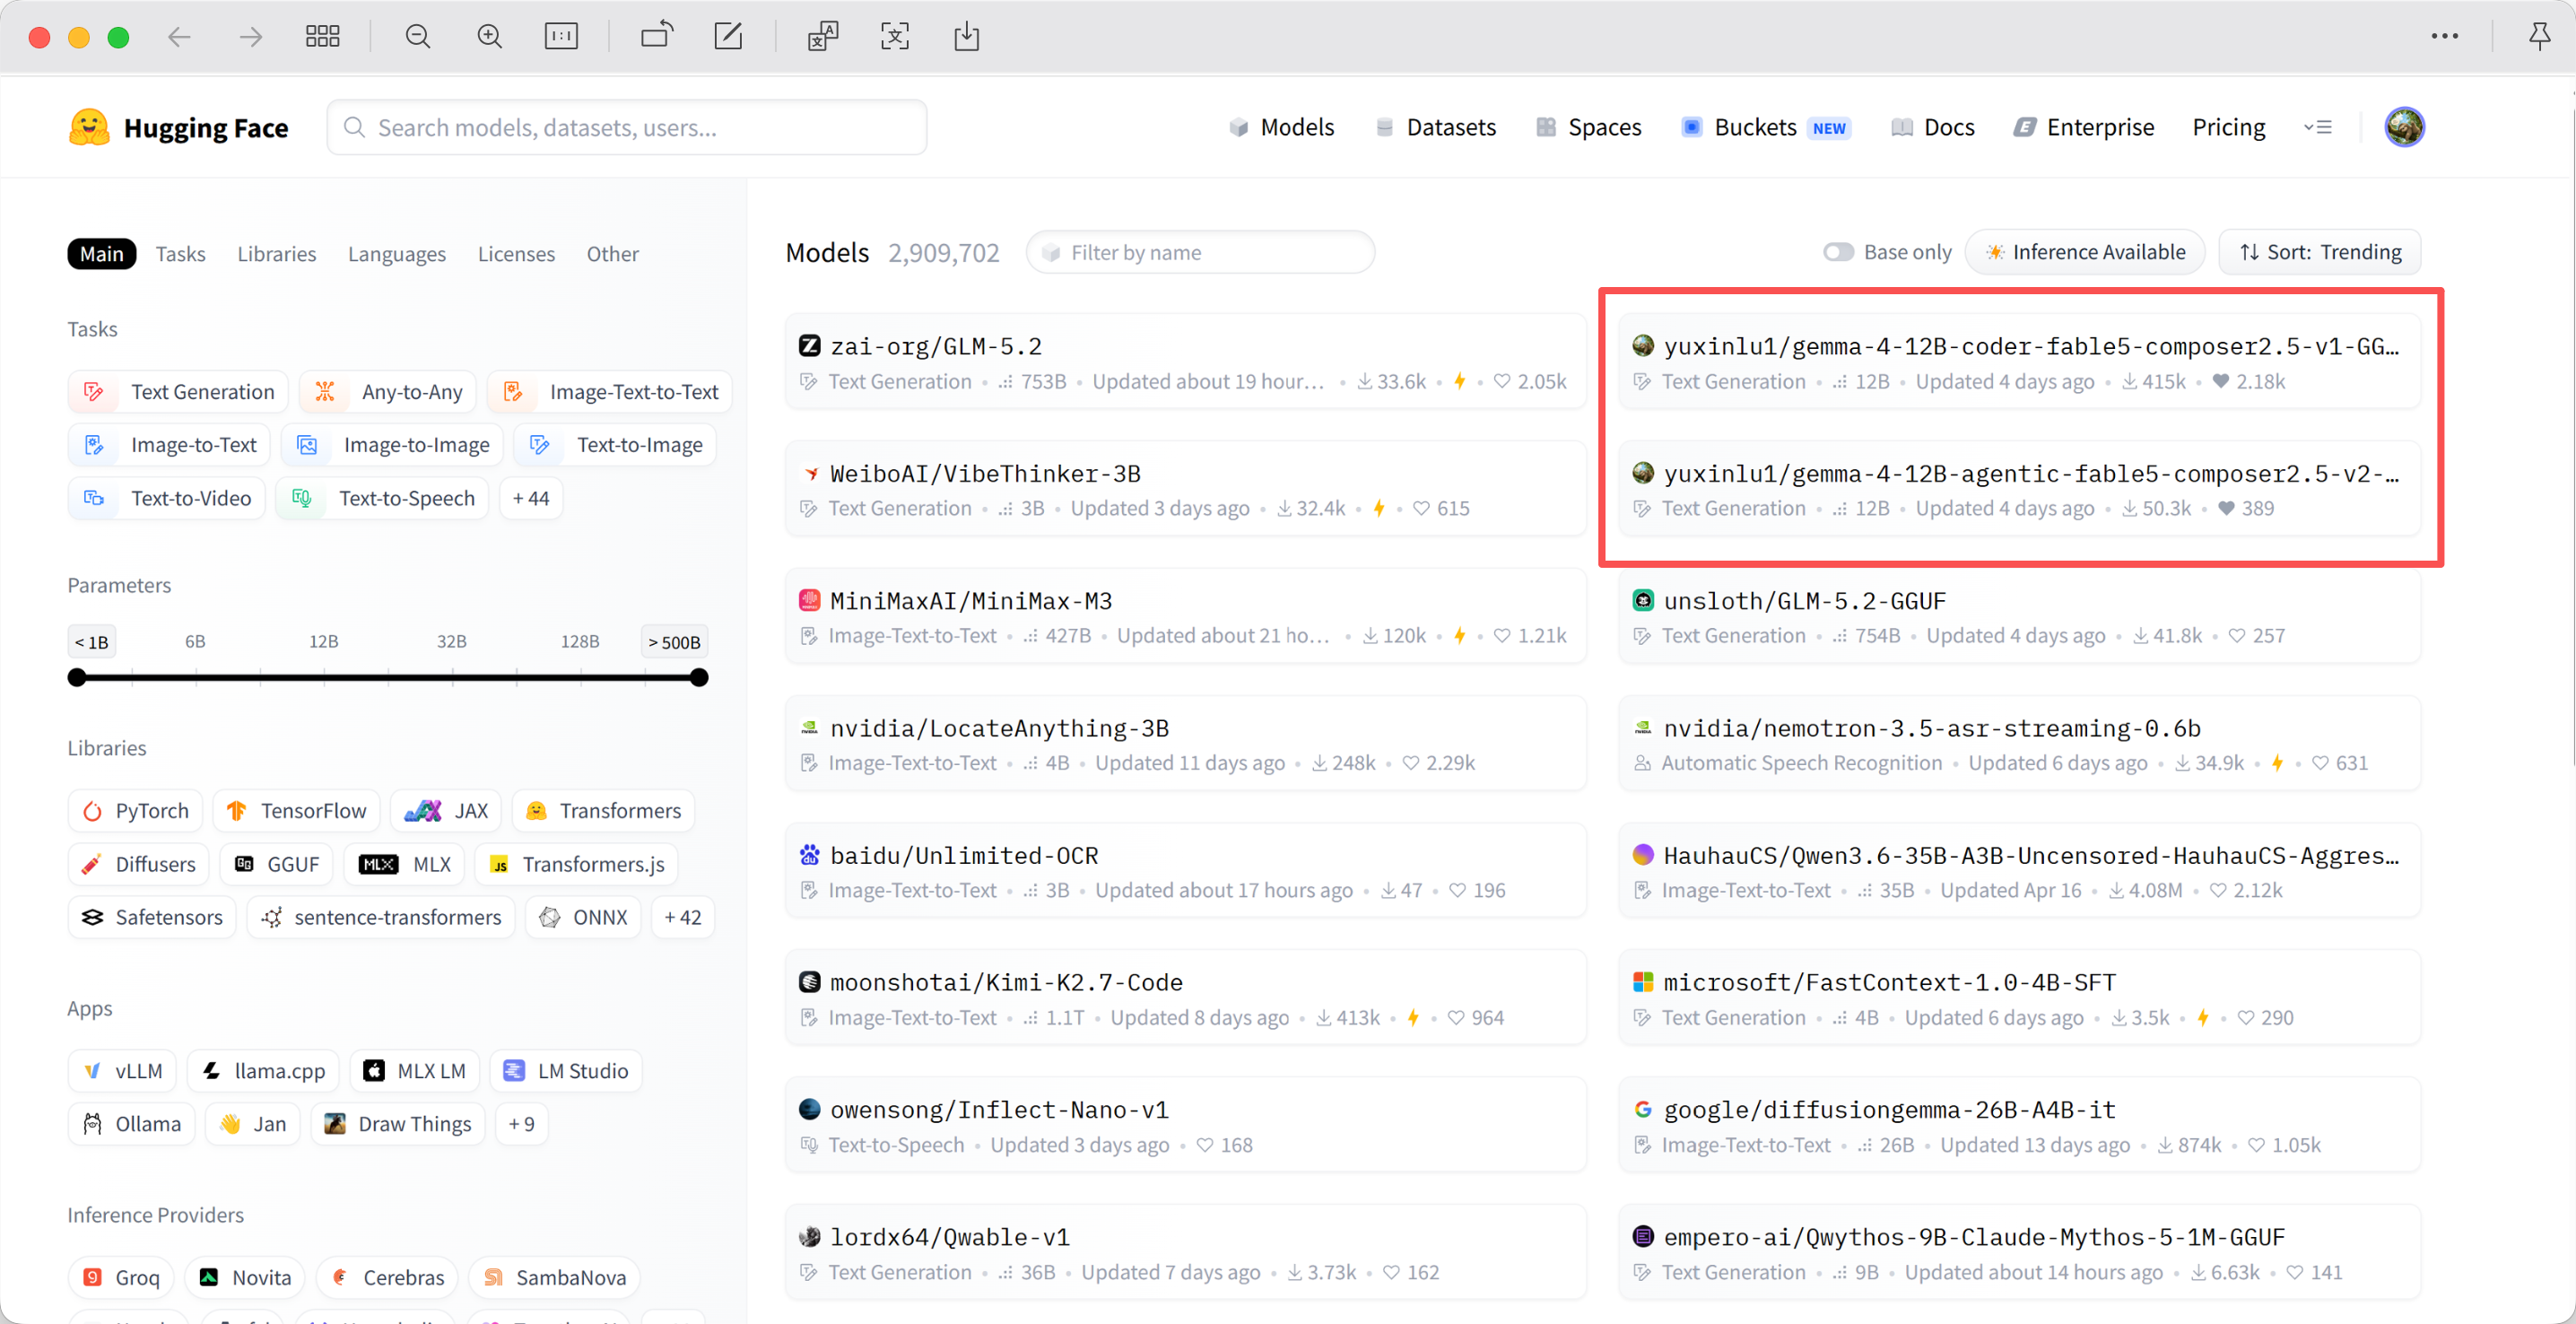
Task: Expand the navigation overflow menu icon
Action: tap(2318, 127)
